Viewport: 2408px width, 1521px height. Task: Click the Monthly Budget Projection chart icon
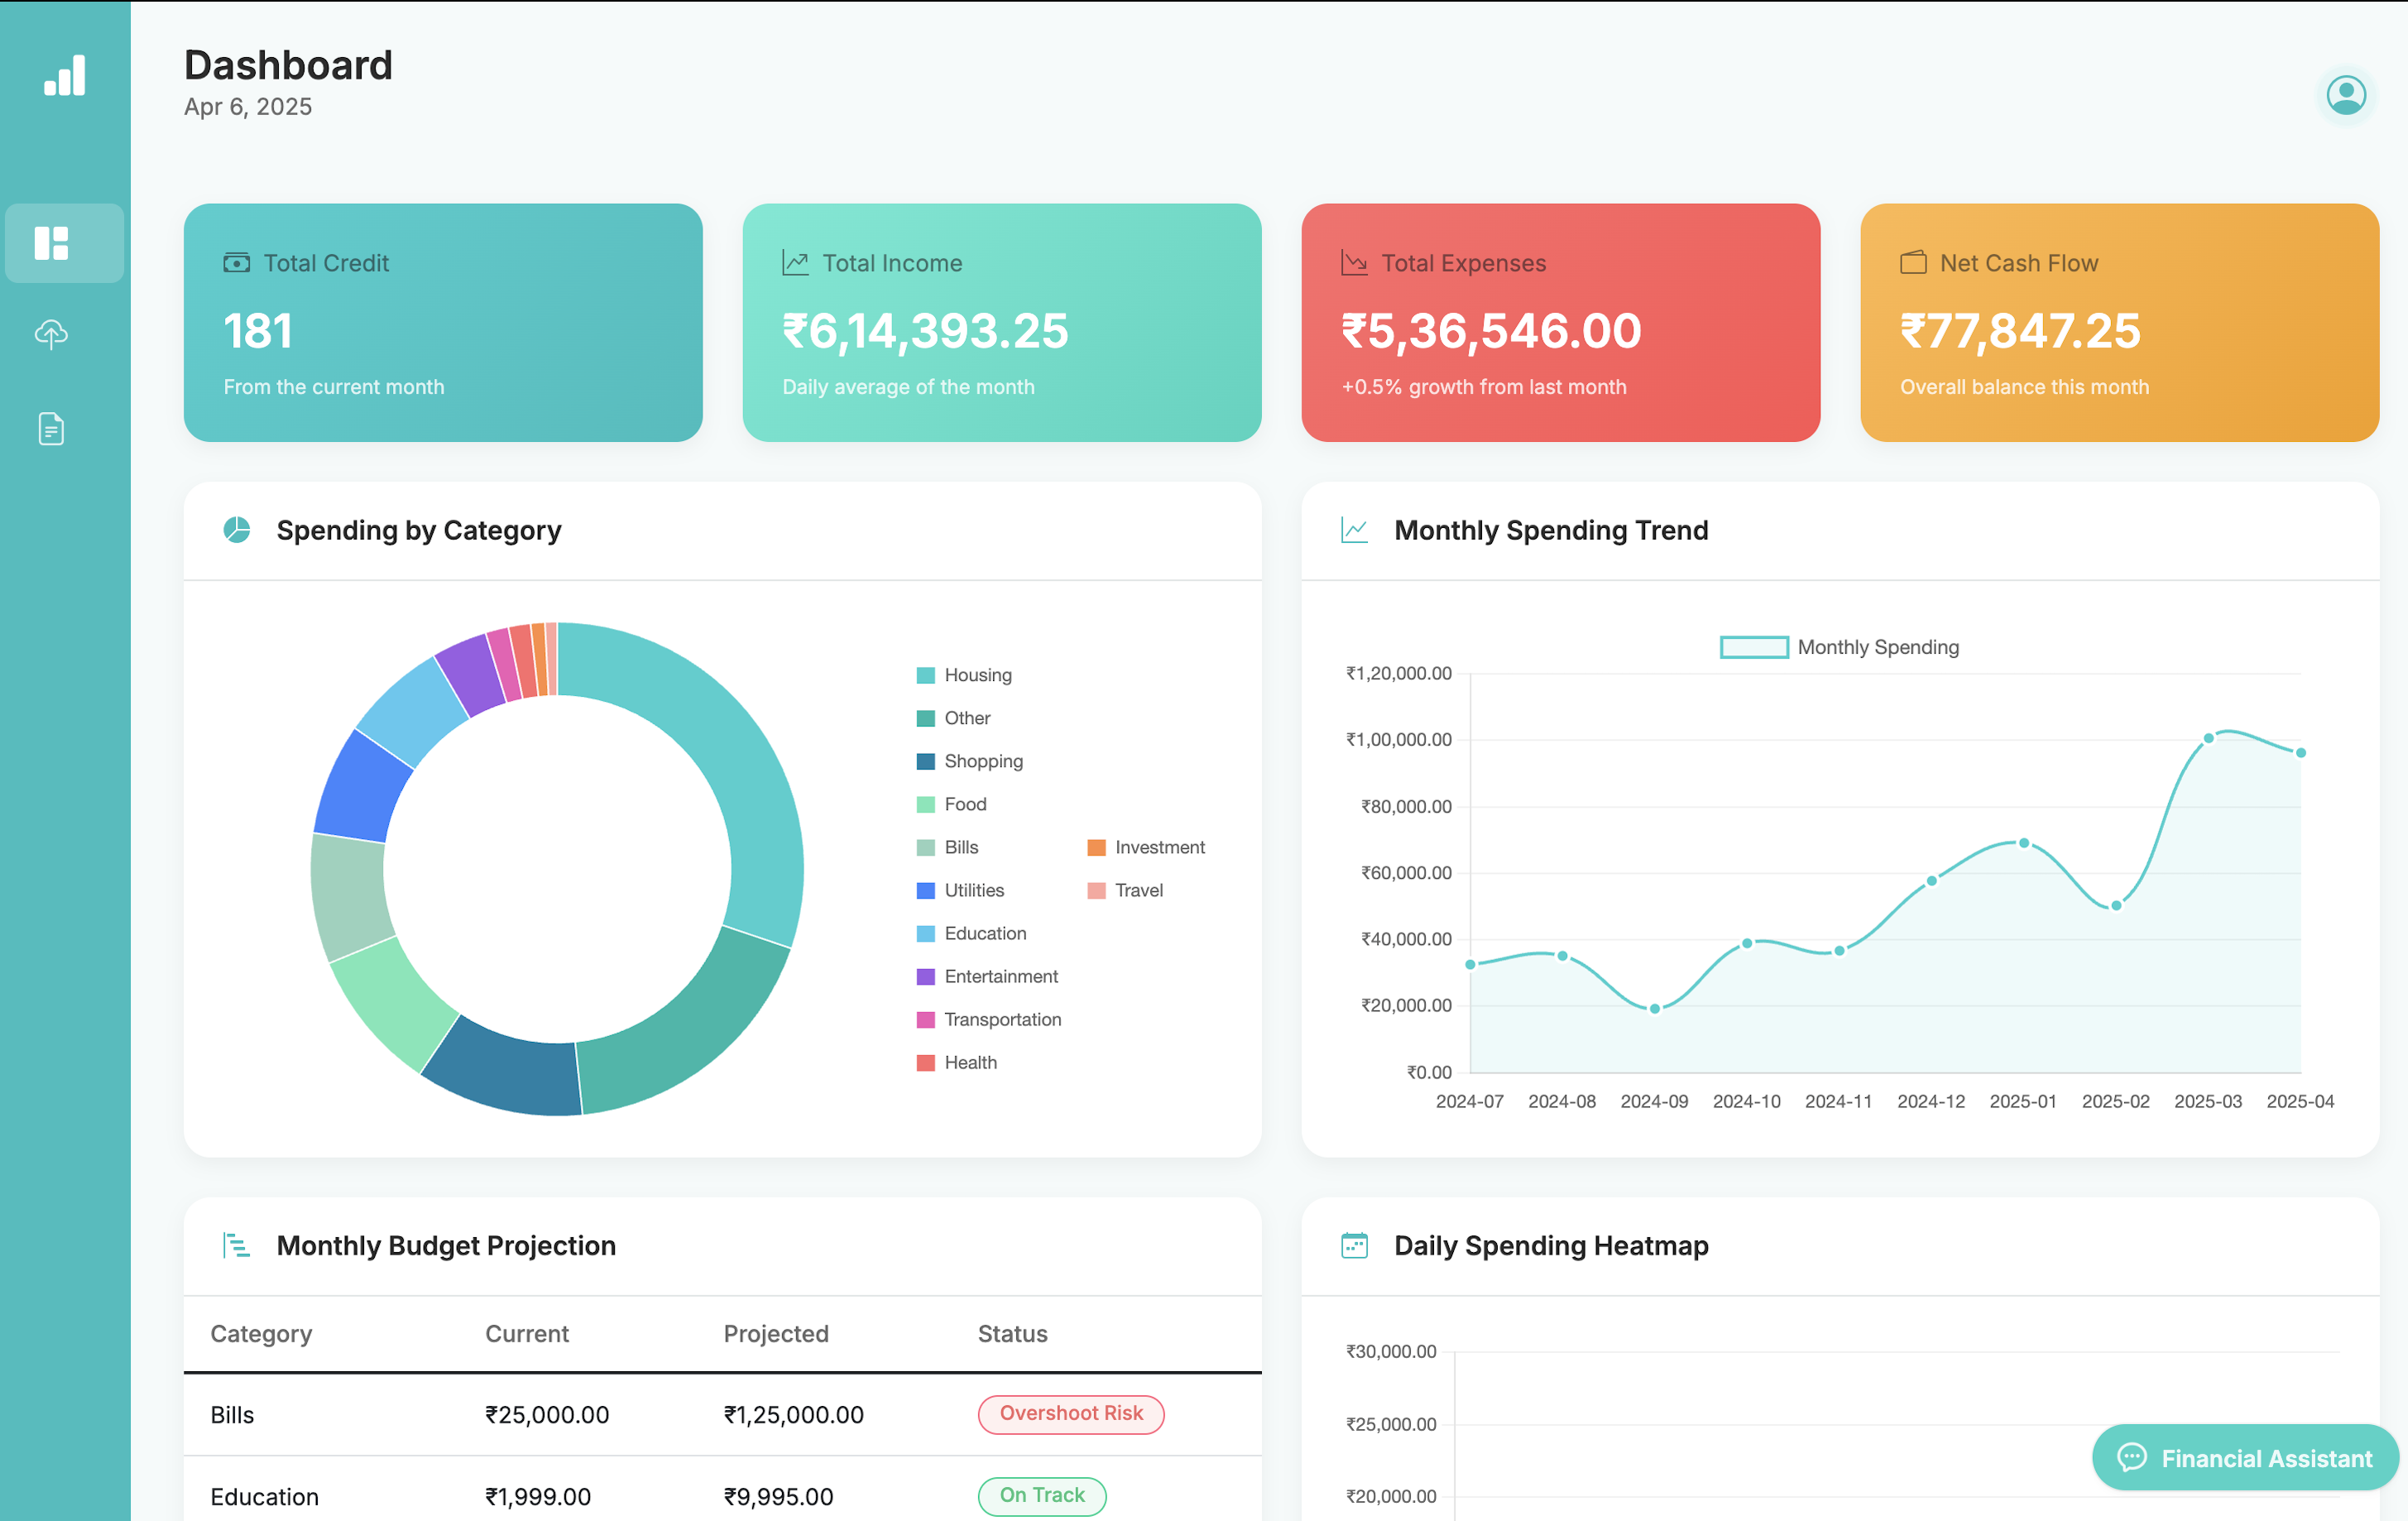pyautogui.click(x=237, y=1245)
